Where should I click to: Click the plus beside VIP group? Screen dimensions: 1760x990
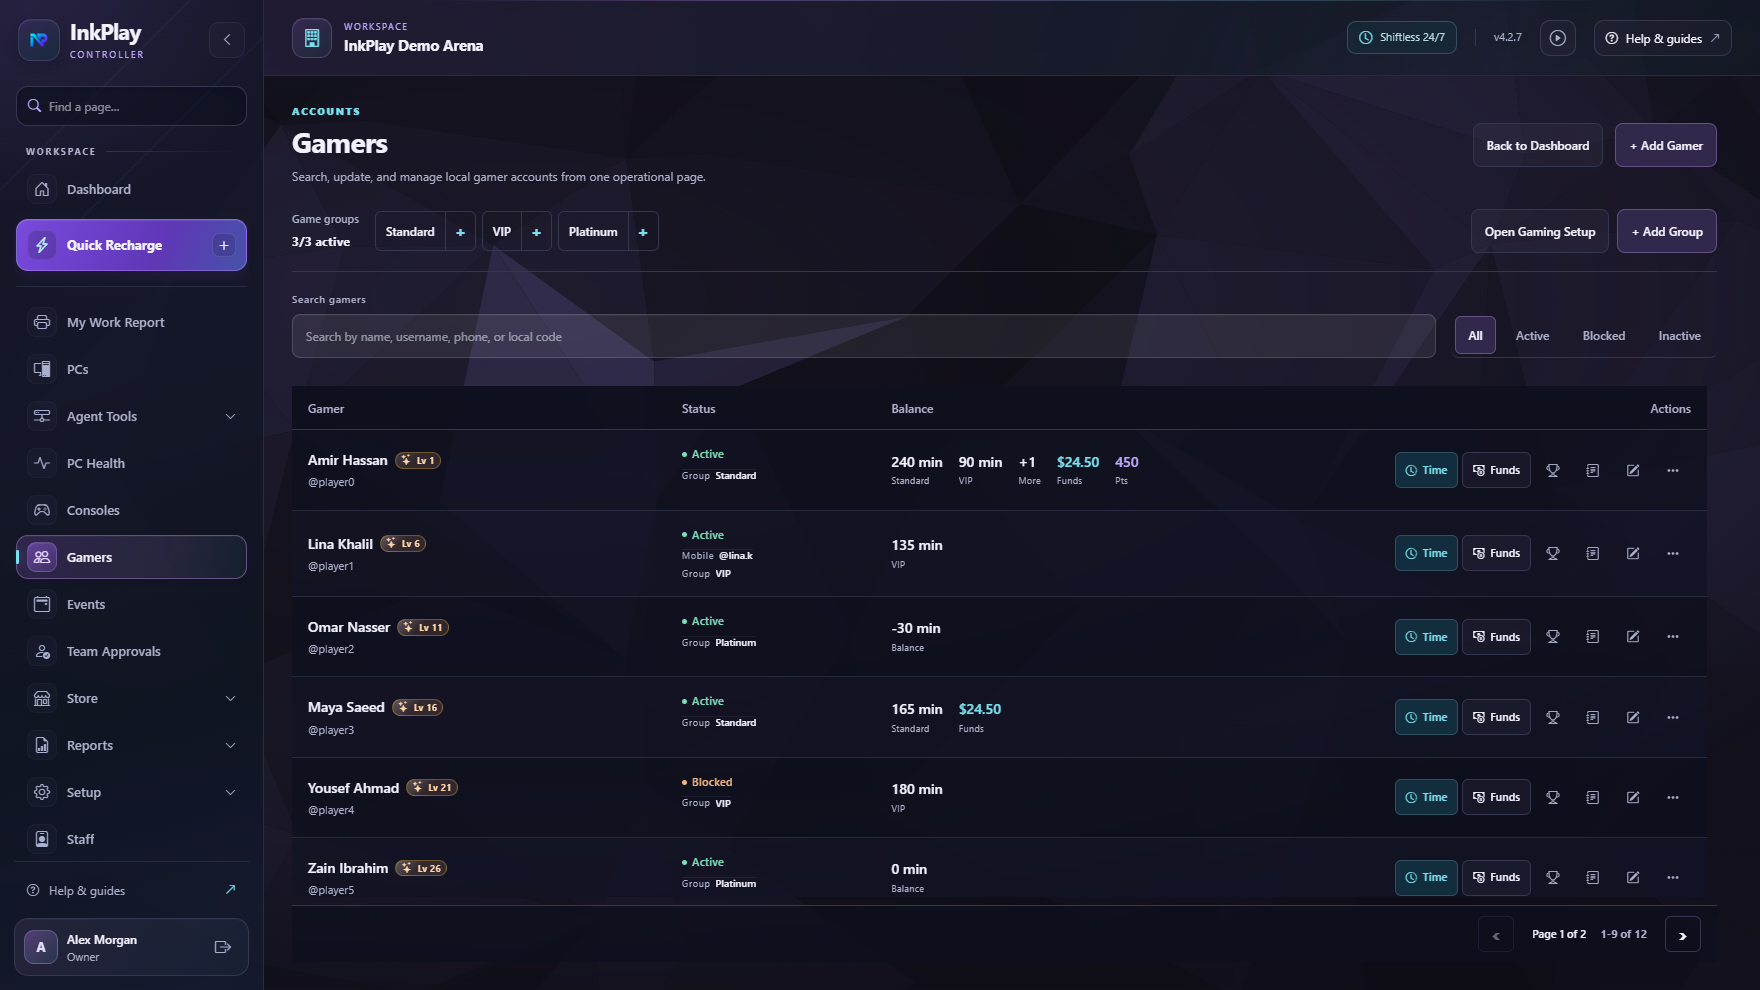[536, 232]
